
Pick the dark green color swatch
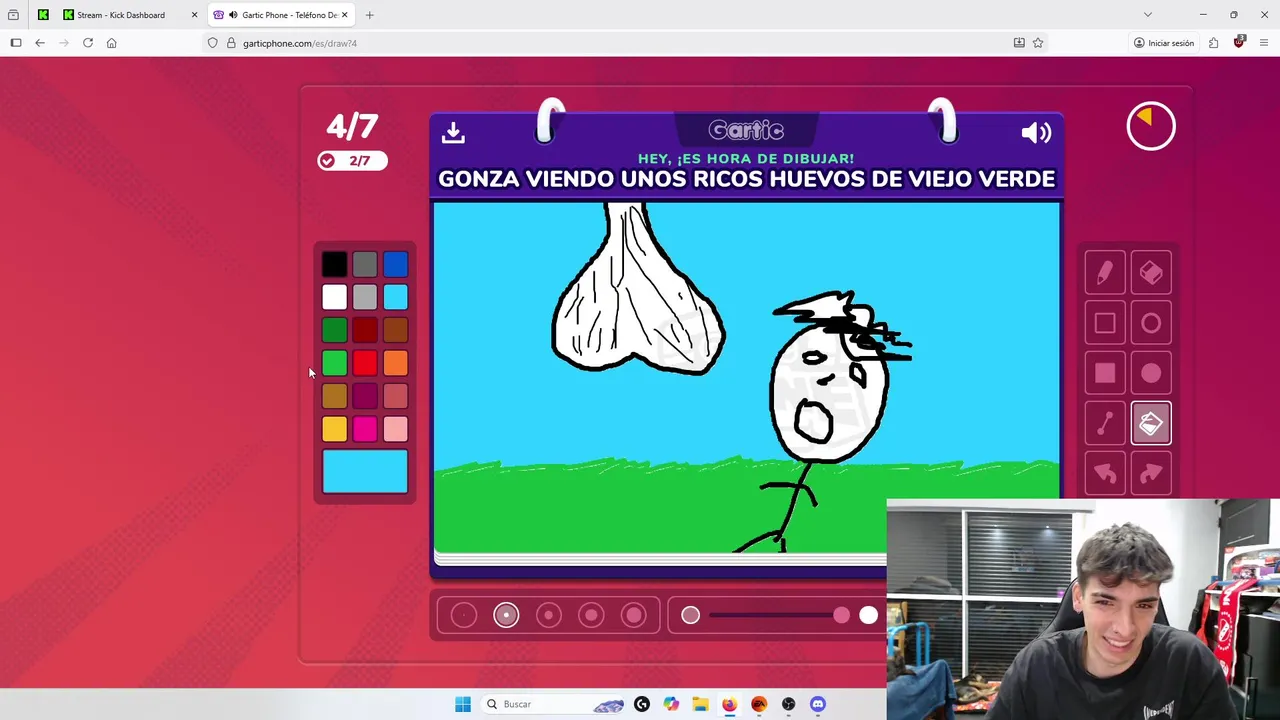tap(335, 330)
